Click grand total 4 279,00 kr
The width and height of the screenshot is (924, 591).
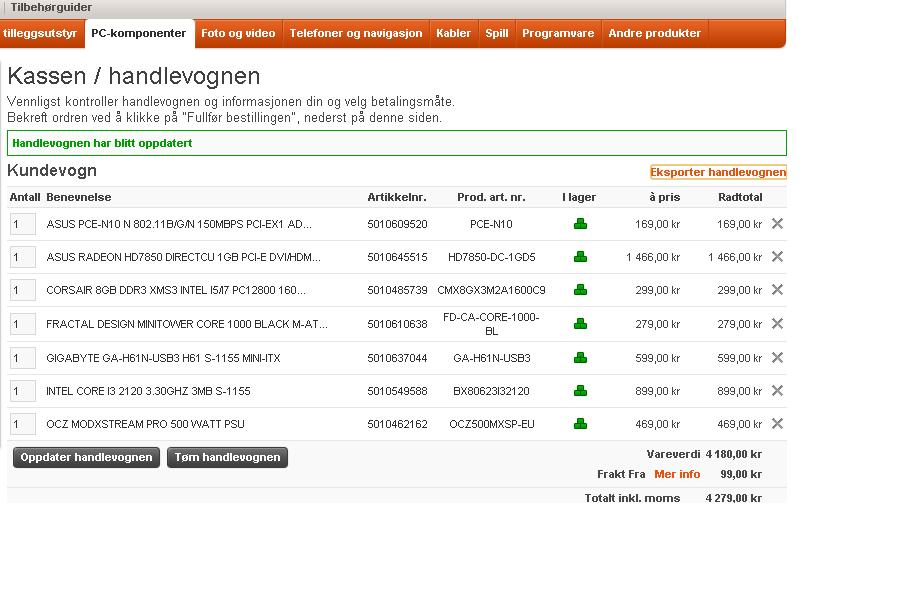tap(734, 498)
